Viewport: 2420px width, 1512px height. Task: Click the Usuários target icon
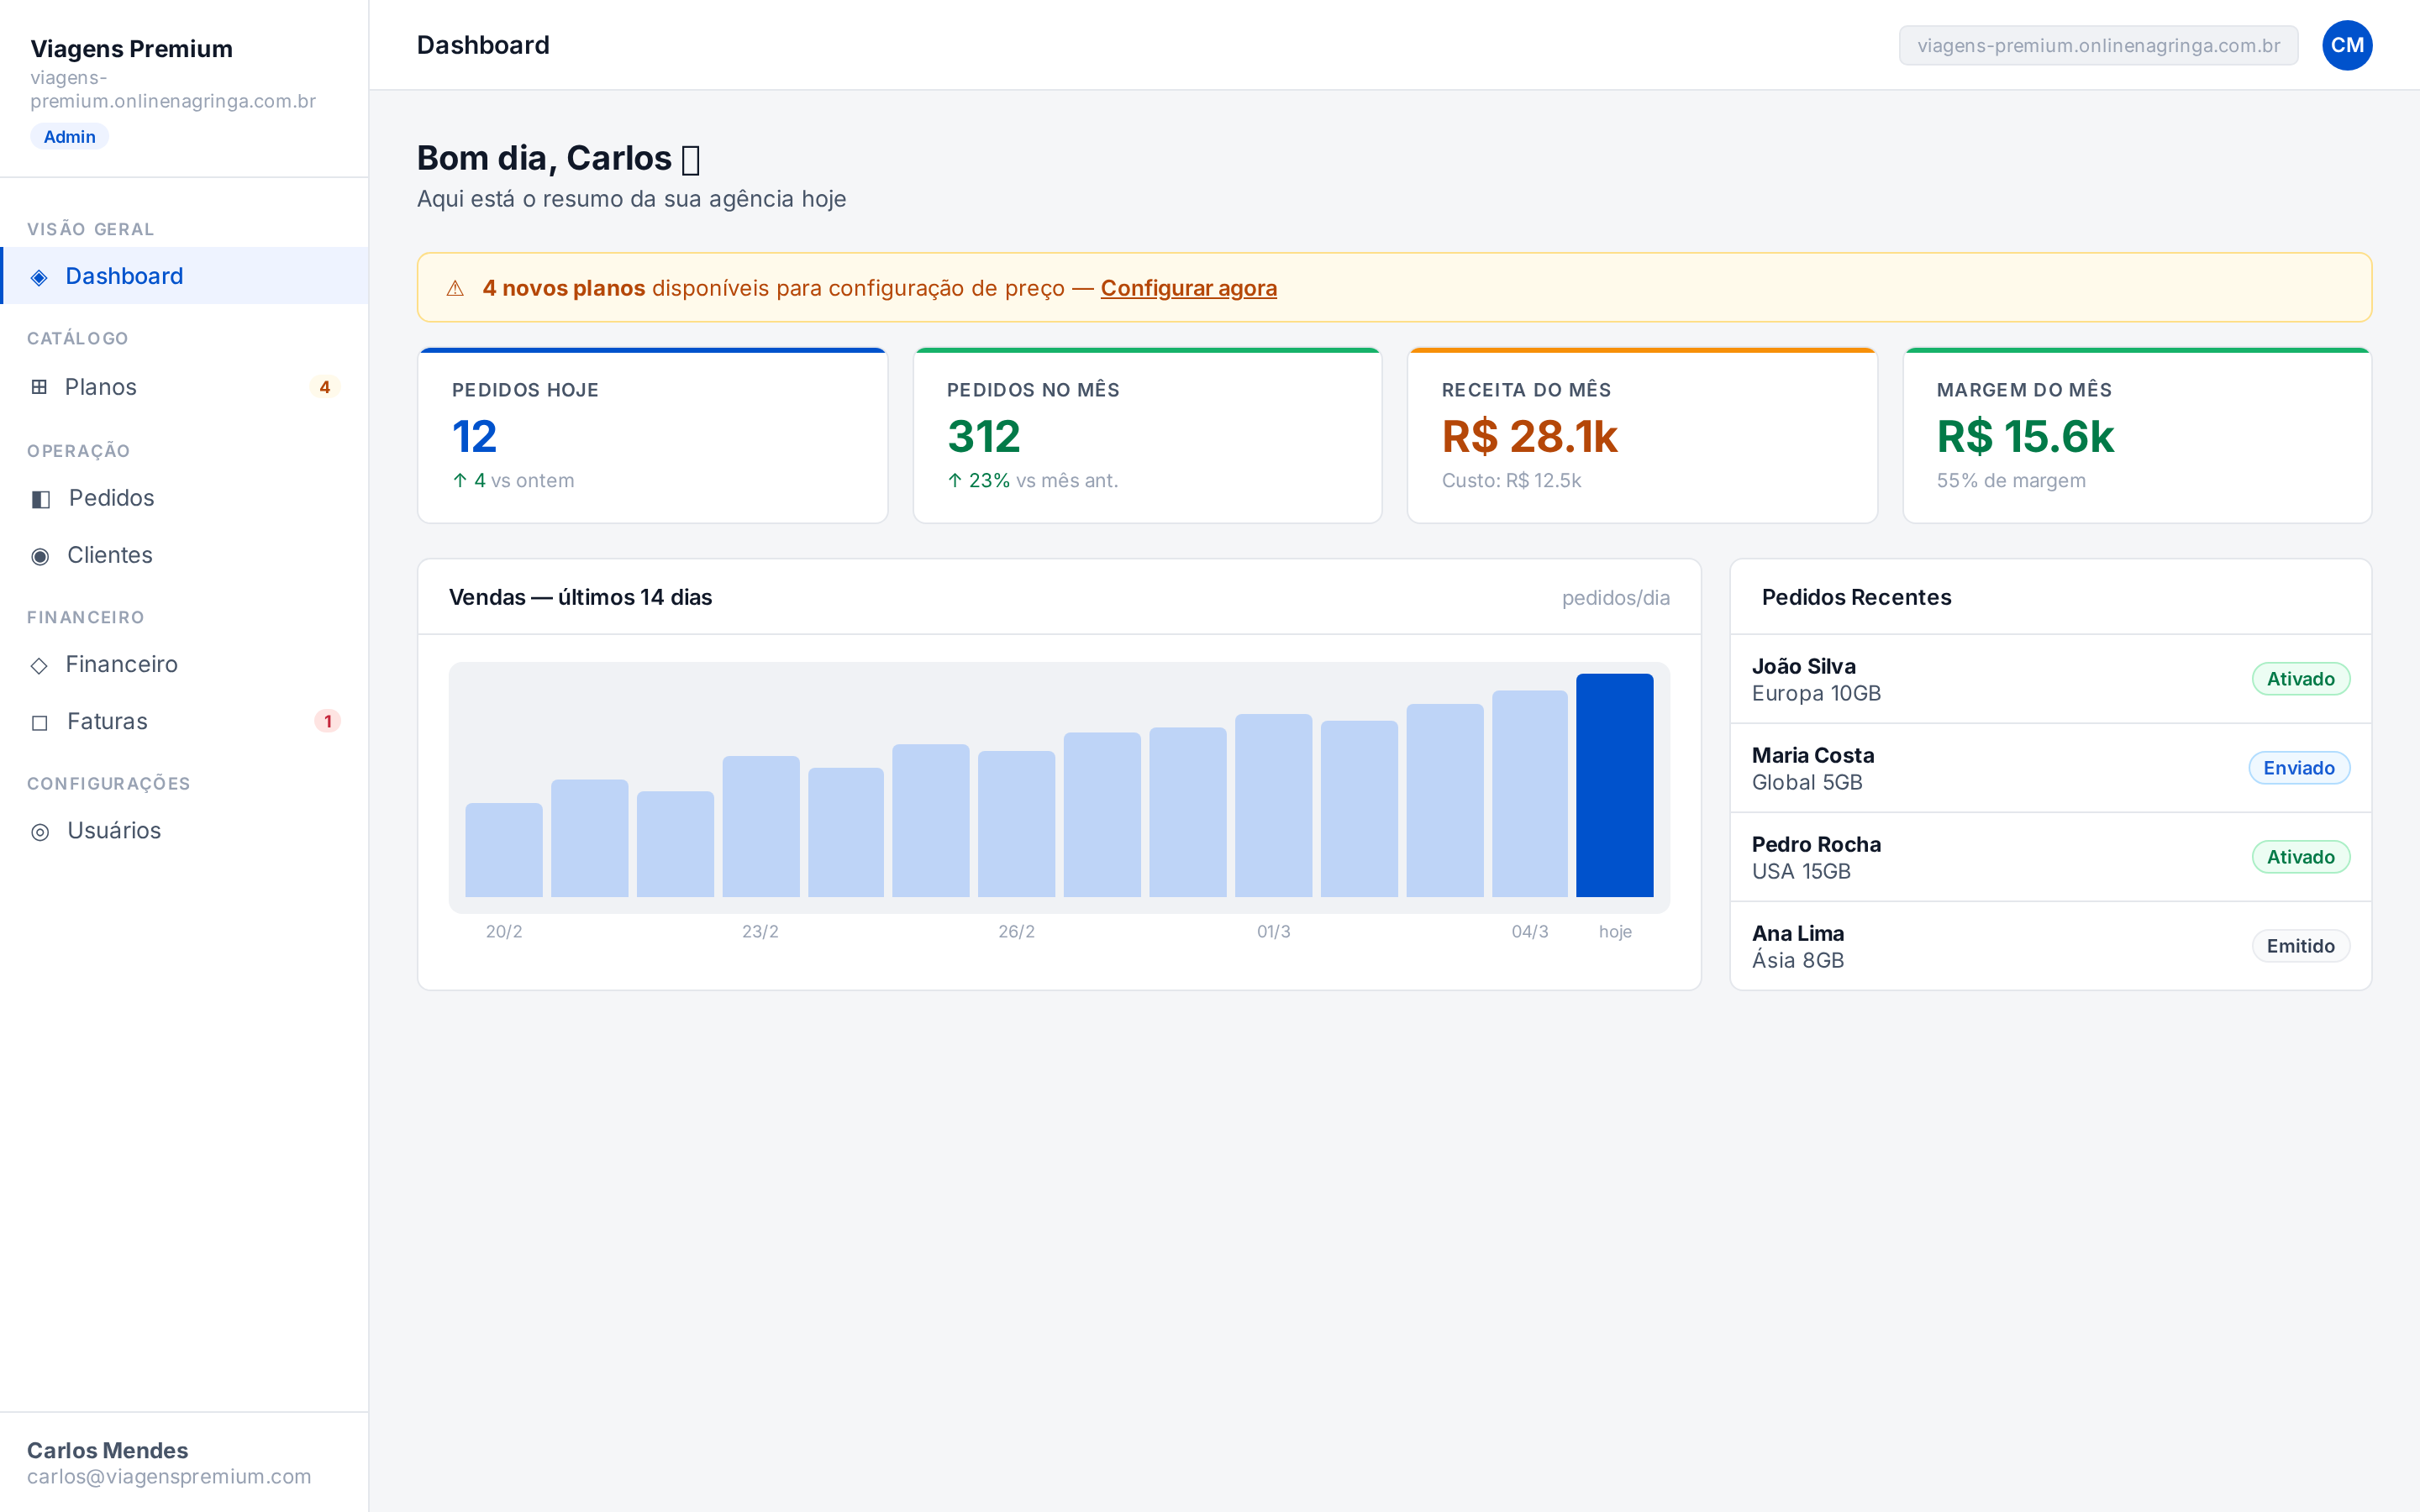click(x=40, y=831)
